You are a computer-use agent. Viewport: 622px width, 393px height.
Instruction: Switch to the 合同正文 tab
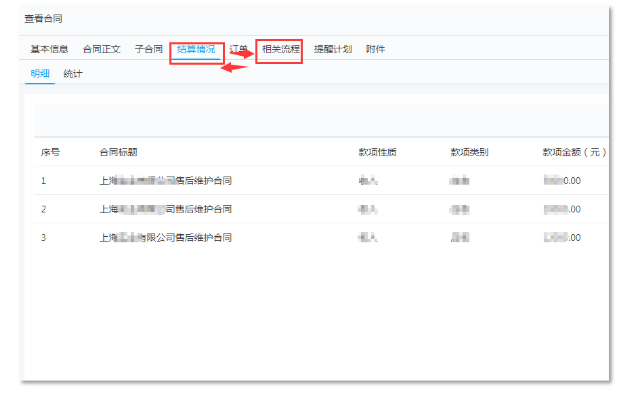102,49
